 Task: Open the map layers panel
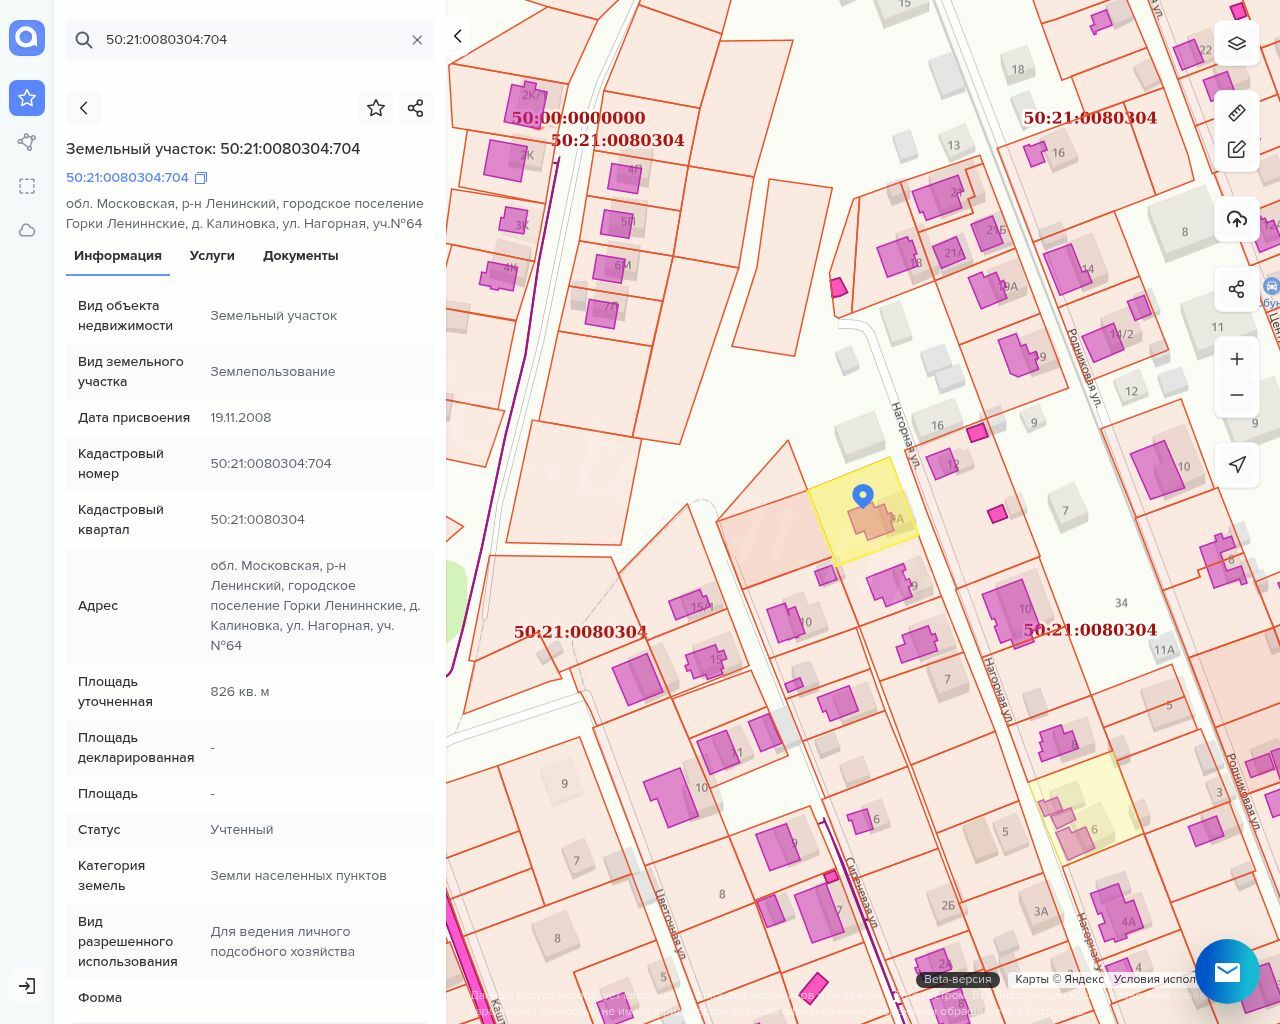coord(1236,44)
